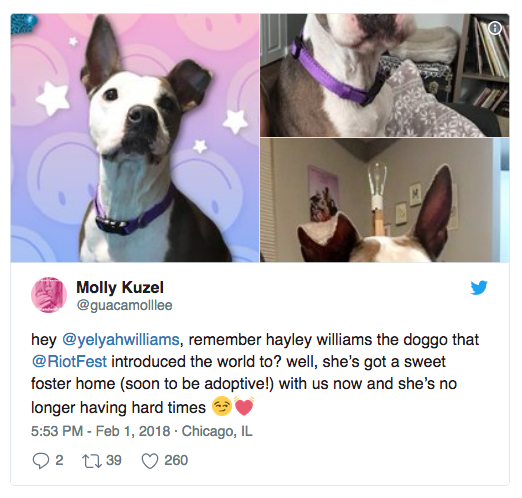Click the retweet arrows icon
522x498 pixels.
(x=91, y=461)
